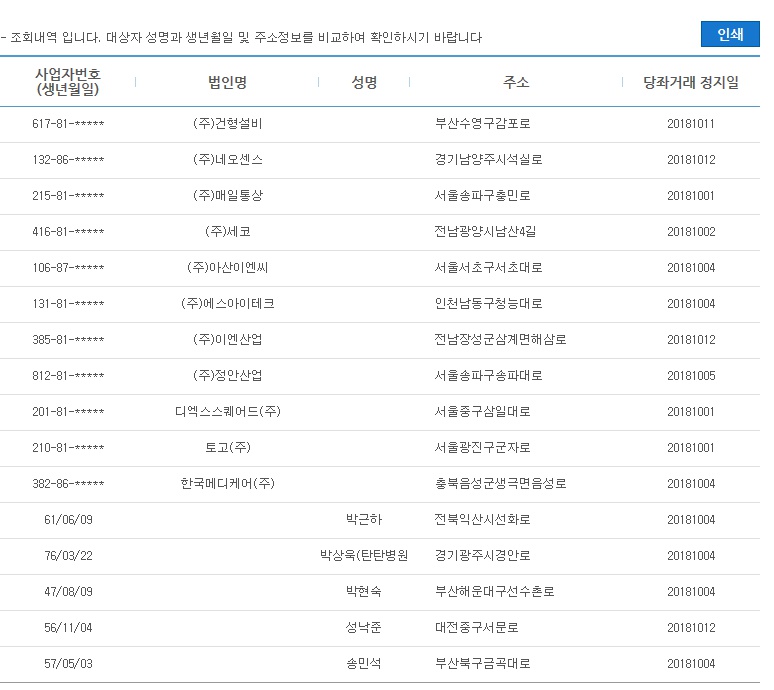
Task: Select the 박상욱(탄탄병원 name cell
Action: tap(364, 556)
